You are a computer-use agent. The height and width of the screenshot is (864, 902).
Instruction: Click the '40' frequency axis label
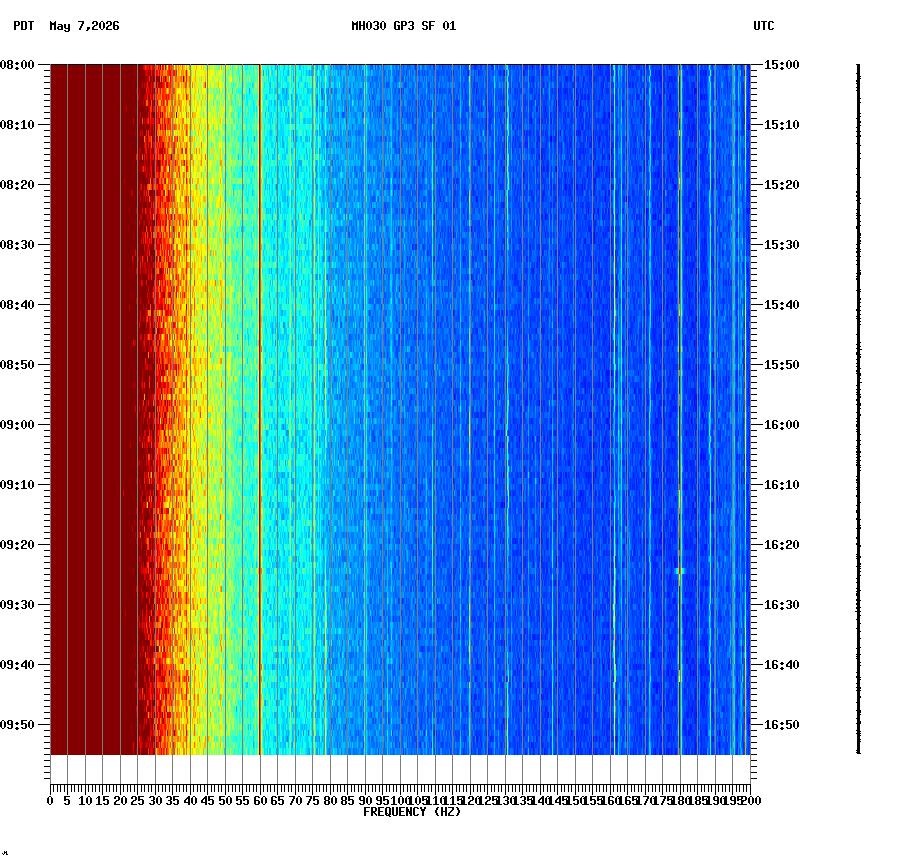click(x=190, y=801)
